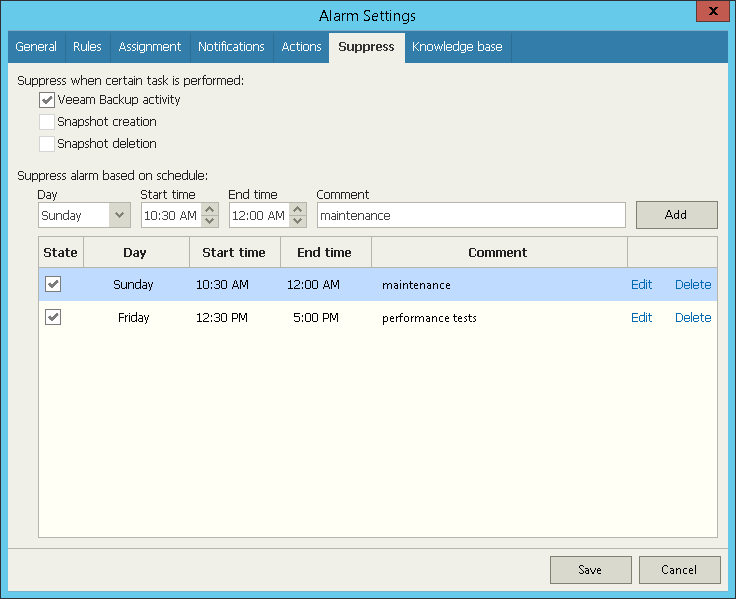Click the Start time field 10:30 AM
The width and height of the screenshot is (736, 599).
(x=171, y=215)
